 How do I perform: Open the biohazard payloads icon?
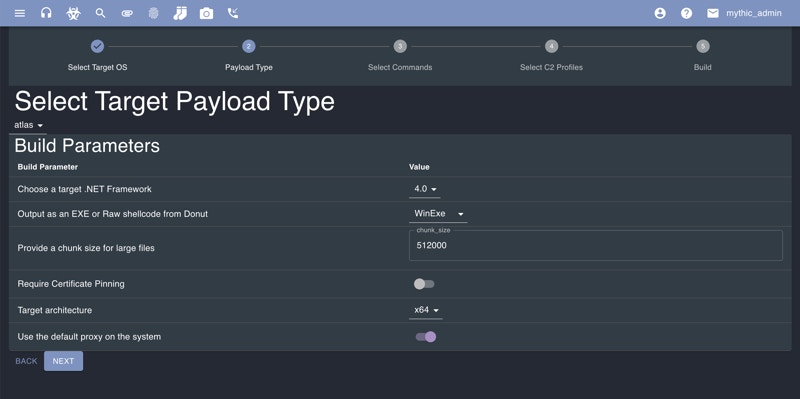pos(73,13)
